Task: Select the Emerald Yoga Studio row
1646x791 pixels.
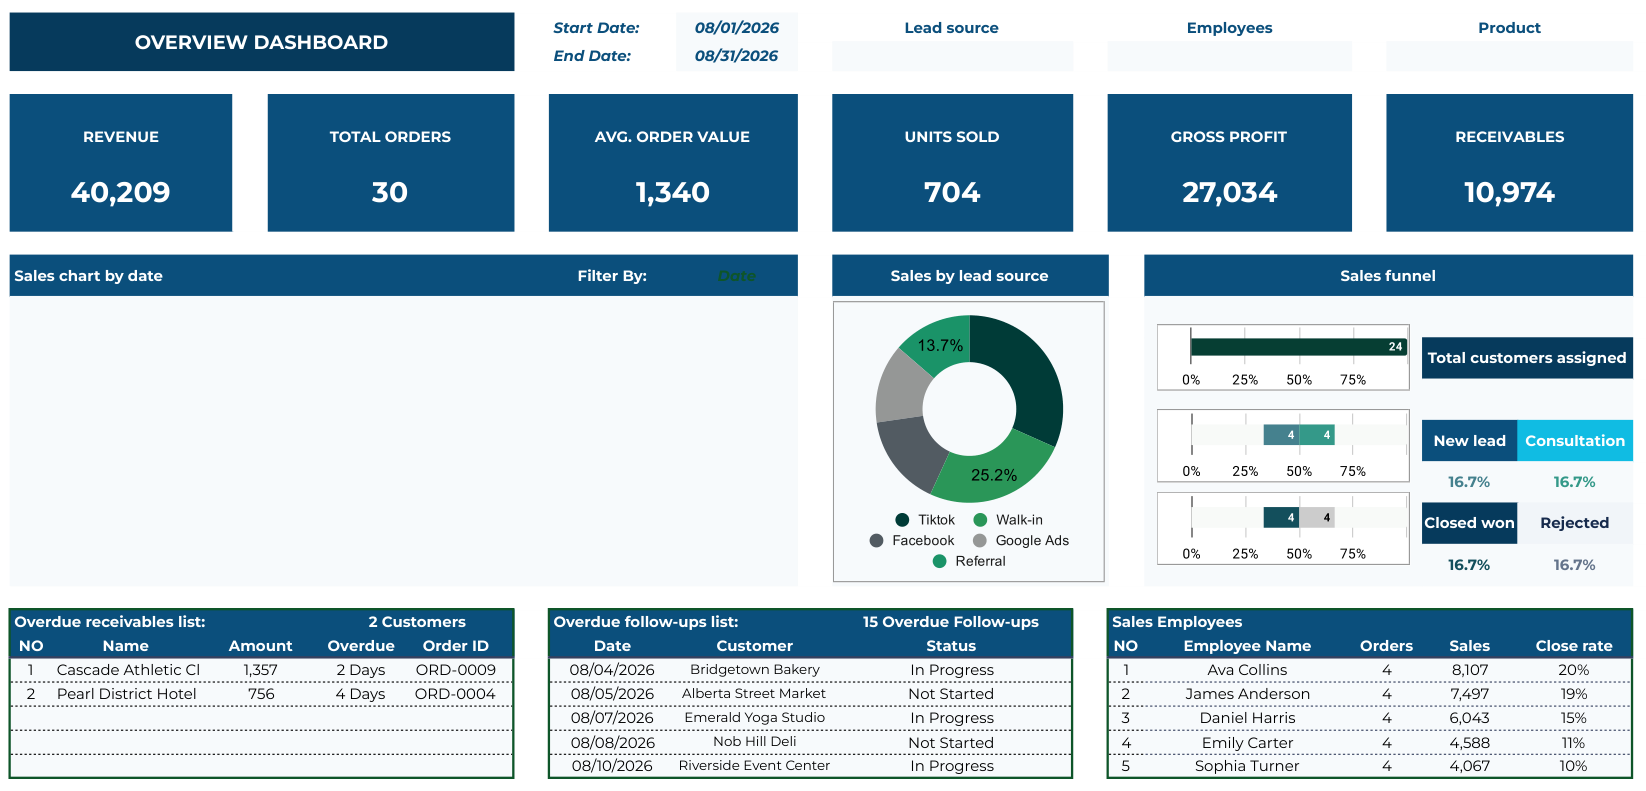Action: [810, 718]
